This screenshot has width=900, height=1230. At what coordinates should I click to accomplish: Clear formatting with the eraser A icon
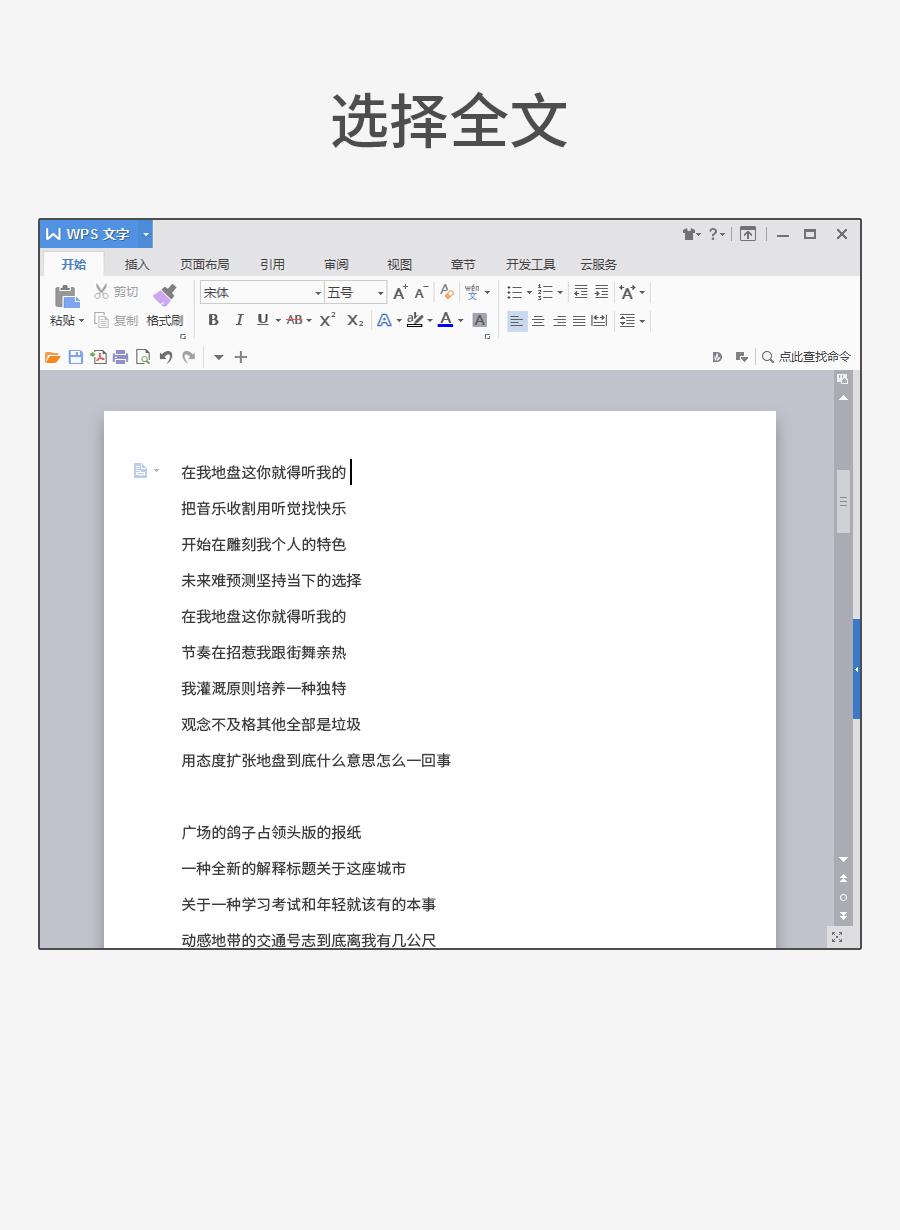click(x=447, y=292)
